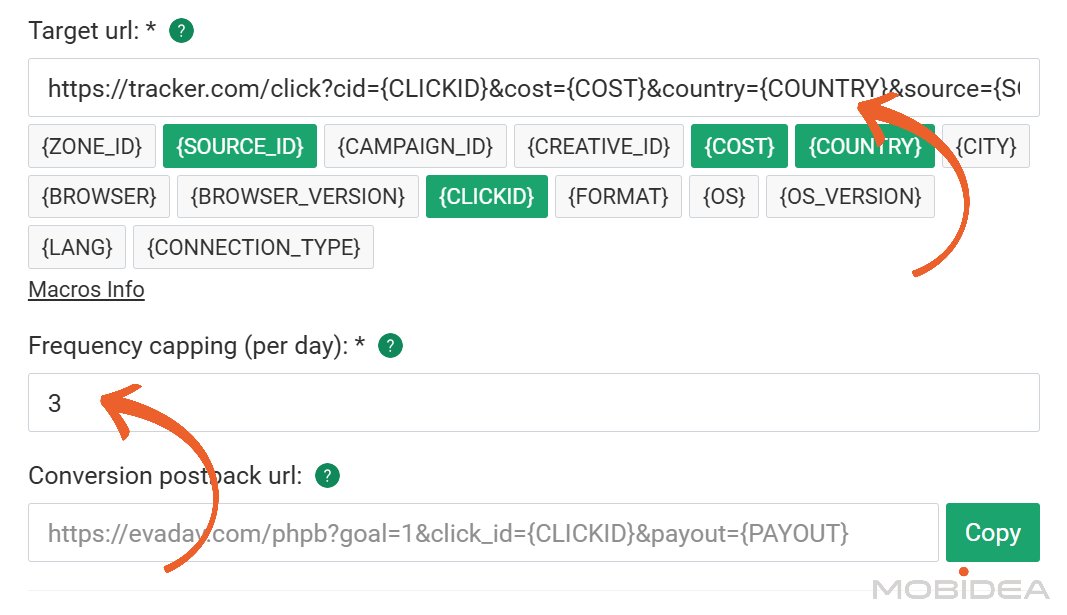Turn off the {CLICKID} macro
This screenshot has height=615, width=1067.
point(487,197)
